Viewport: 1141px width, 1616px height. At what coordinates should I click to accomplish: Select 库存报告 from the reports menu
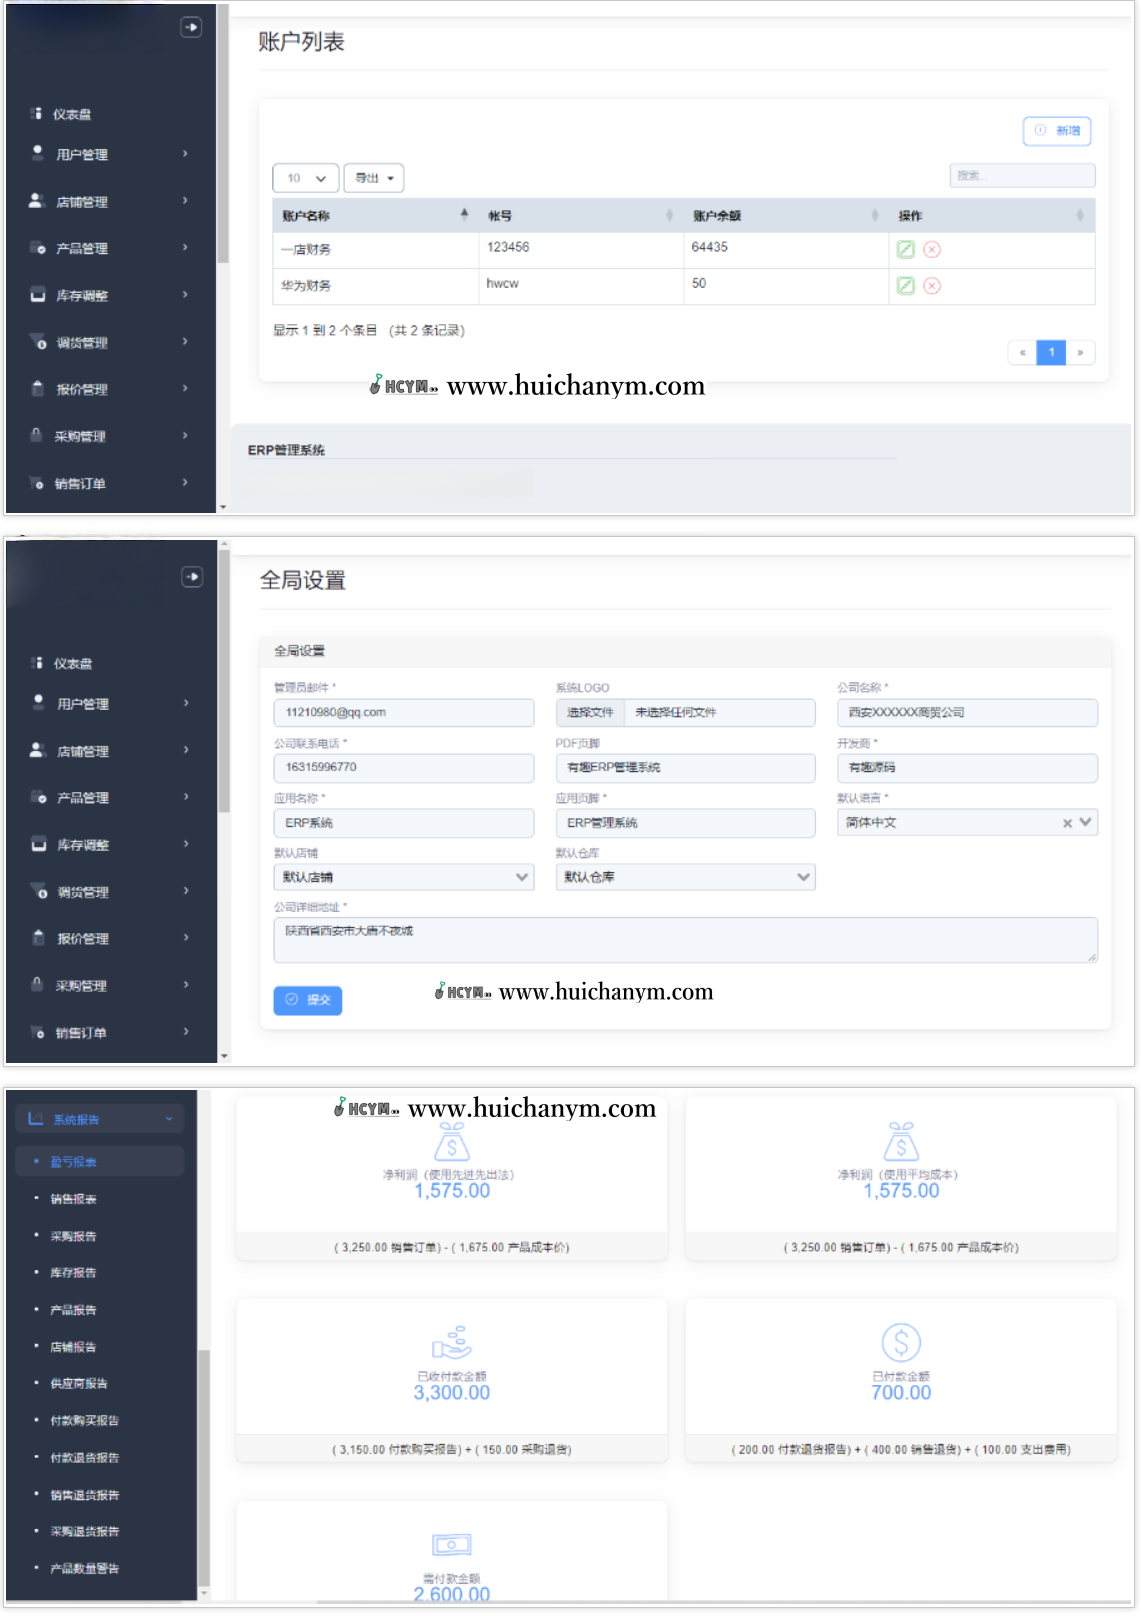74,1273
